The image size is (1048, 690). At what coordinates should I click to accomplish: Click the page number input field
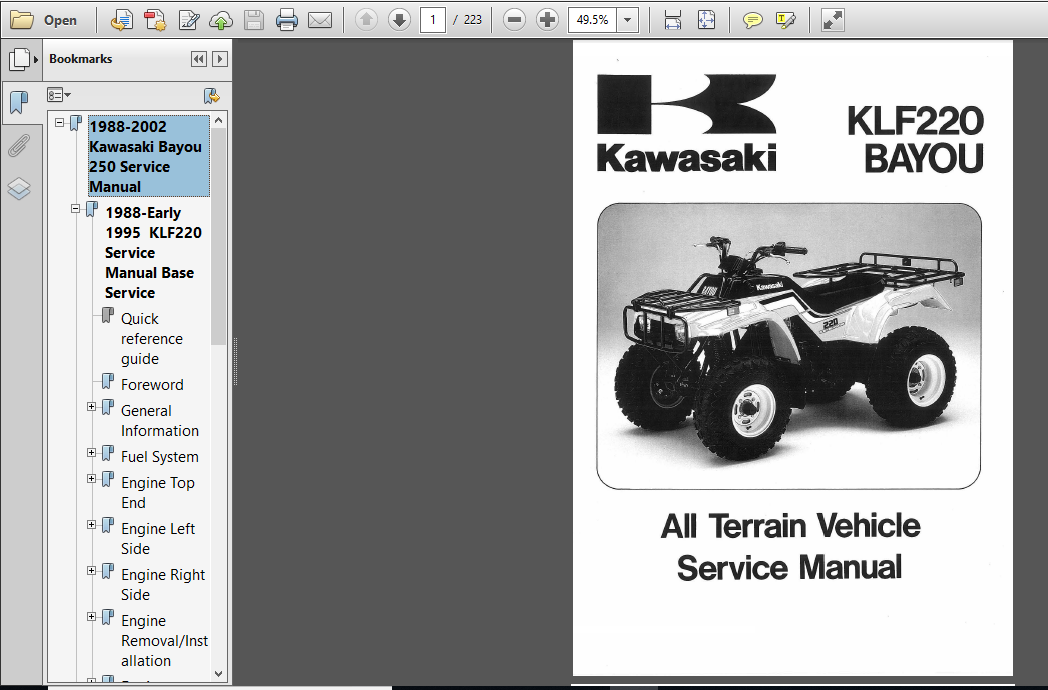433,20
